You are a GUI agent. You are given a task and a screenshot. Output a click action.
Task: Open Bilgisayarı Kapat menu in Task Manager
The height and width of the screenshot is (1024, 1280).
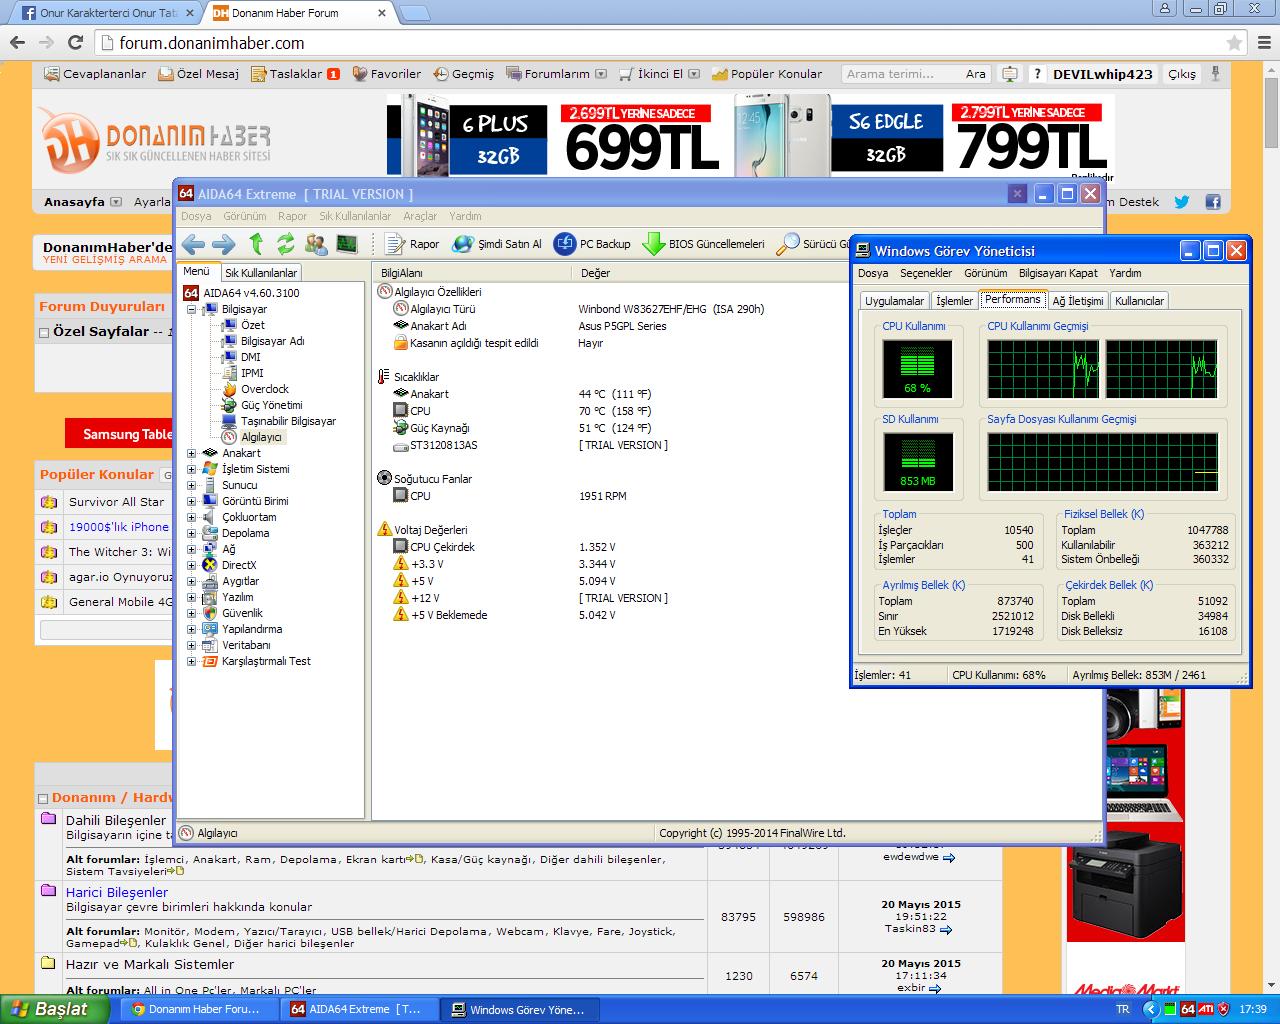pyautogui.click(x=1058, y=273)
